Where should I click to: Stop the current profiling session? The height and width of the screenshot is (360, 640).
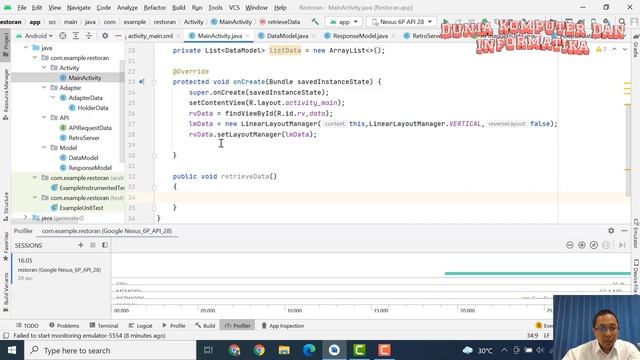[93, 245]
